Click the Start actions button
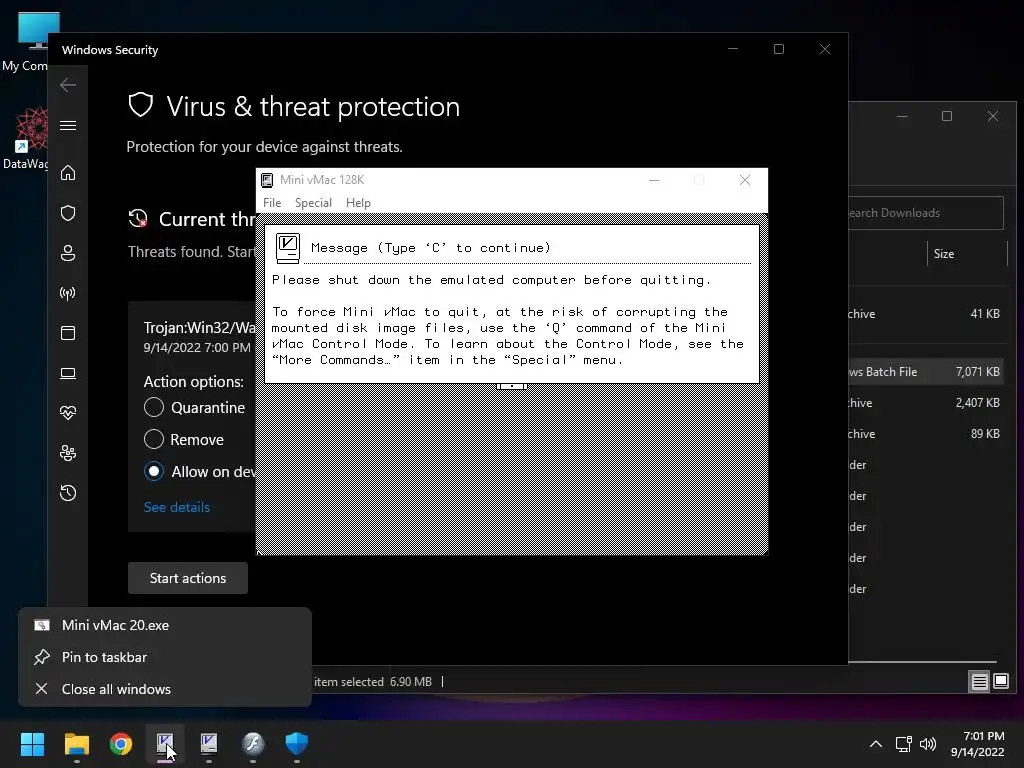 click(188, 578)
